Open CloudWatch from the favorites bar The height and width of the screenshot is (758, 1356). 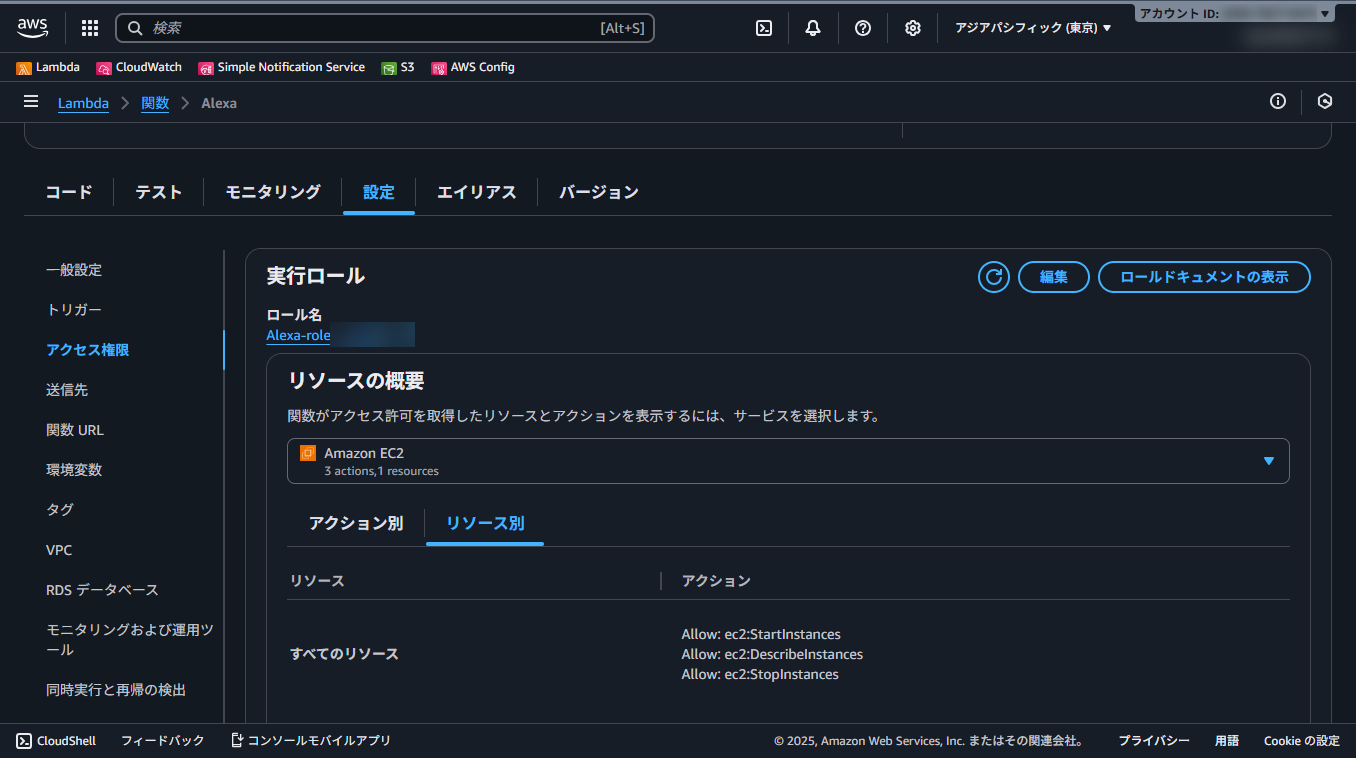tap(139, 67)
